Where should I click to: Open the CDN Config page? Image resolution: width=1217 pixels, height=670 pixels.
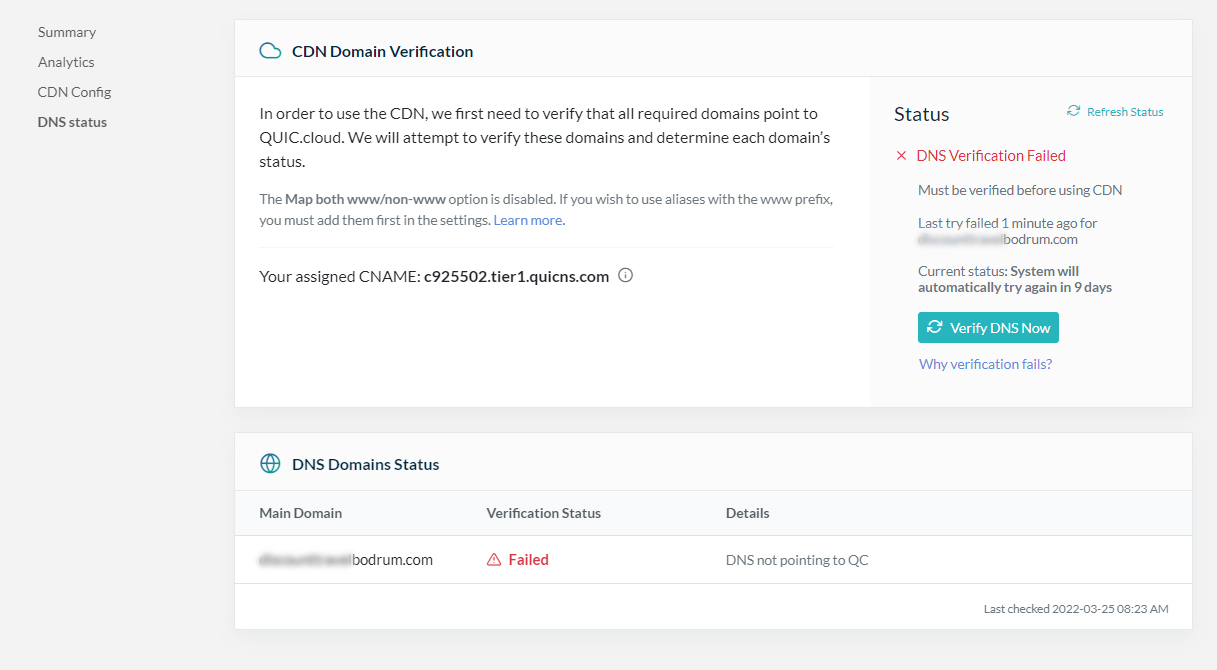pos(75,92)
